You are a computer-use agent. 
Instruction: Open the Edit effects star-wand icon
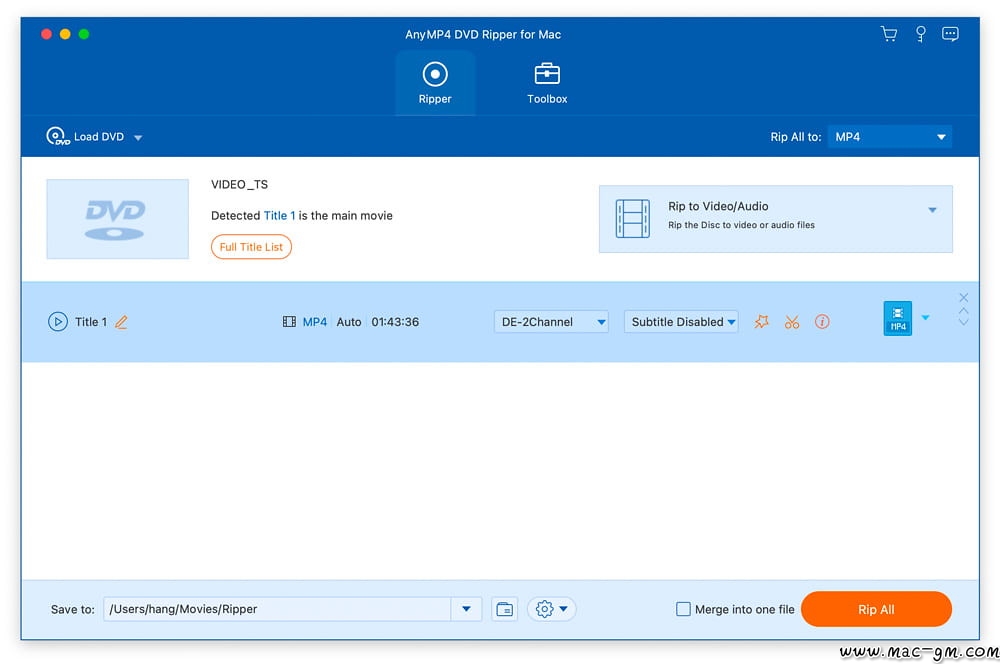click(x=761, y=321)
